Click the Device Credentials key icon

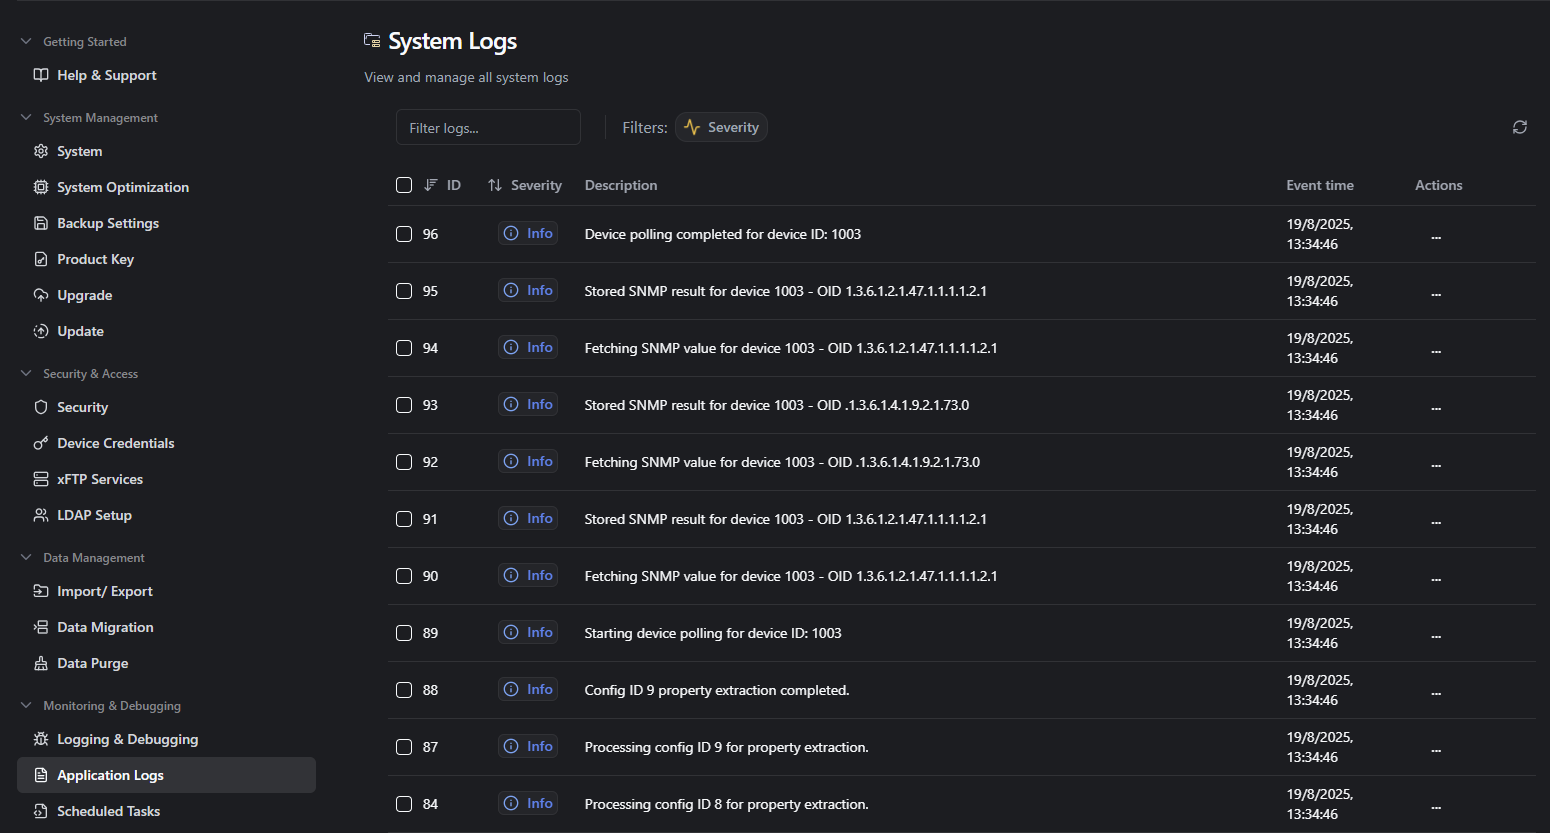[41, 443]
